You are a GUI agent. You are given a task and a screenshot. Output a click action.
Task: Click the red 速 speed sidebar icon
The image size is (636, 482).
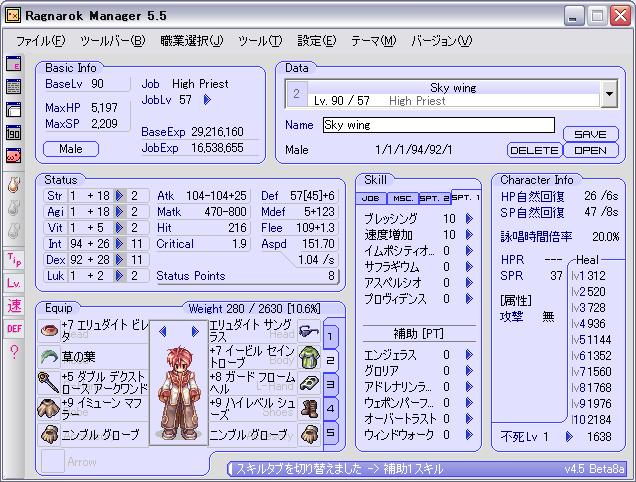[14, 306]
